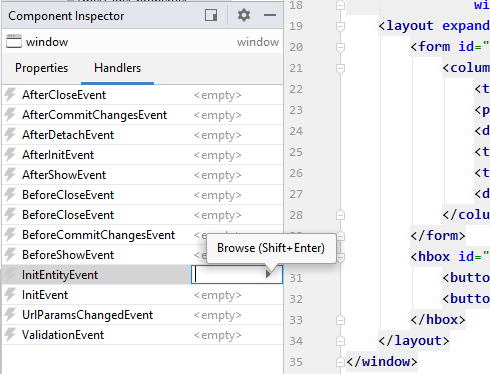490x374 pixels.
Task: Click the lightning icon beside AfterCommitChangesEvent
Action: point(10,115)
